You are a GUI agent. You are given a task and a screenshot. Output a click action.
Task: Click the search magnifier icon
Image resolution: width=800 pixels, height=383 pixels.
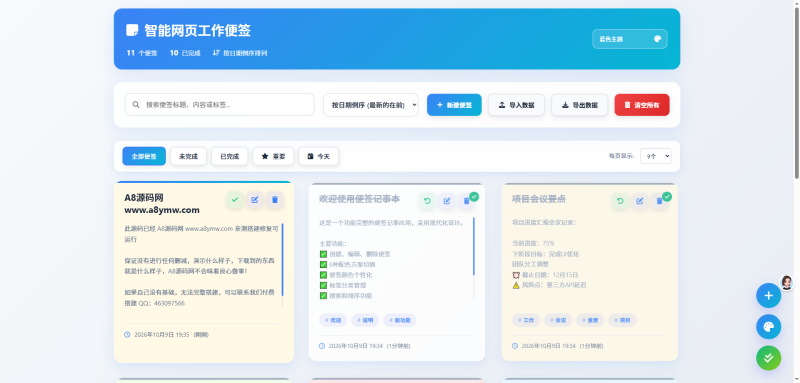(136, 105)
